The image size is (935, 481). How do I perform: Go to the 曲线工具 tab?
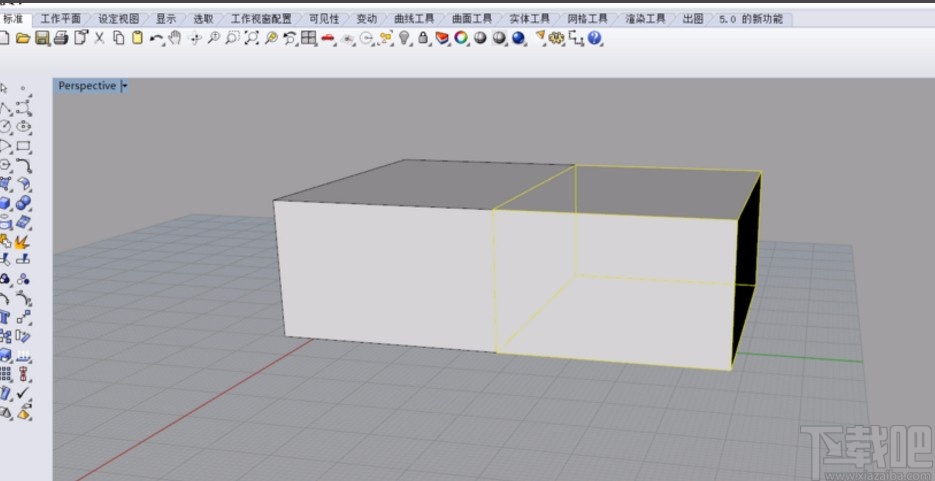tap(414, 19)
